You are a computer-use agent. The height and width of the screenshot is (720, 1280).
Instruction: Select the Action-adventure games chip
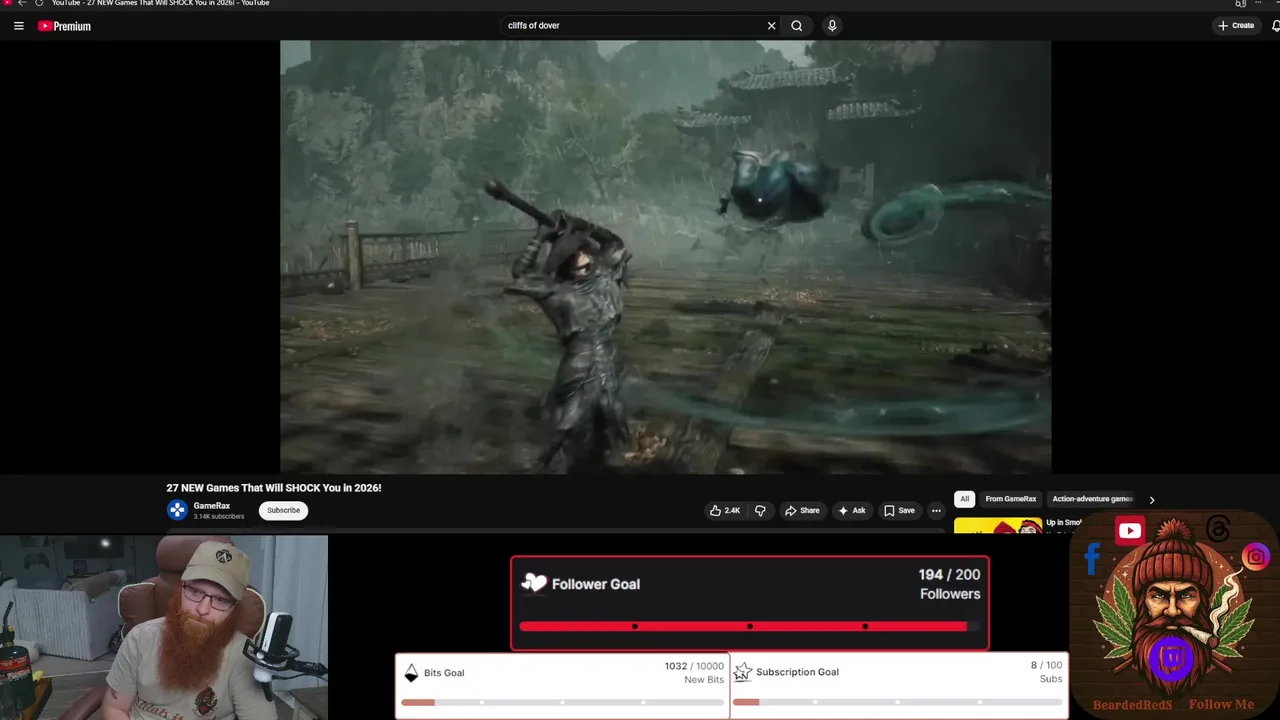(x=1092, y=499)
